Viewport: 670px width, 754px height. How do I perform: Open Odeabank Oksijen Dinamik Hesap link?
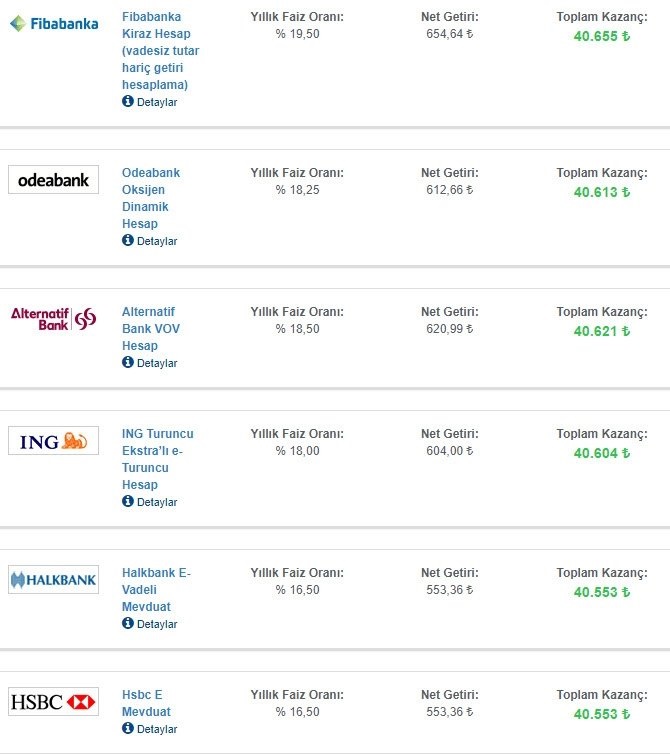pyautogui.click(x=151, y=198)
